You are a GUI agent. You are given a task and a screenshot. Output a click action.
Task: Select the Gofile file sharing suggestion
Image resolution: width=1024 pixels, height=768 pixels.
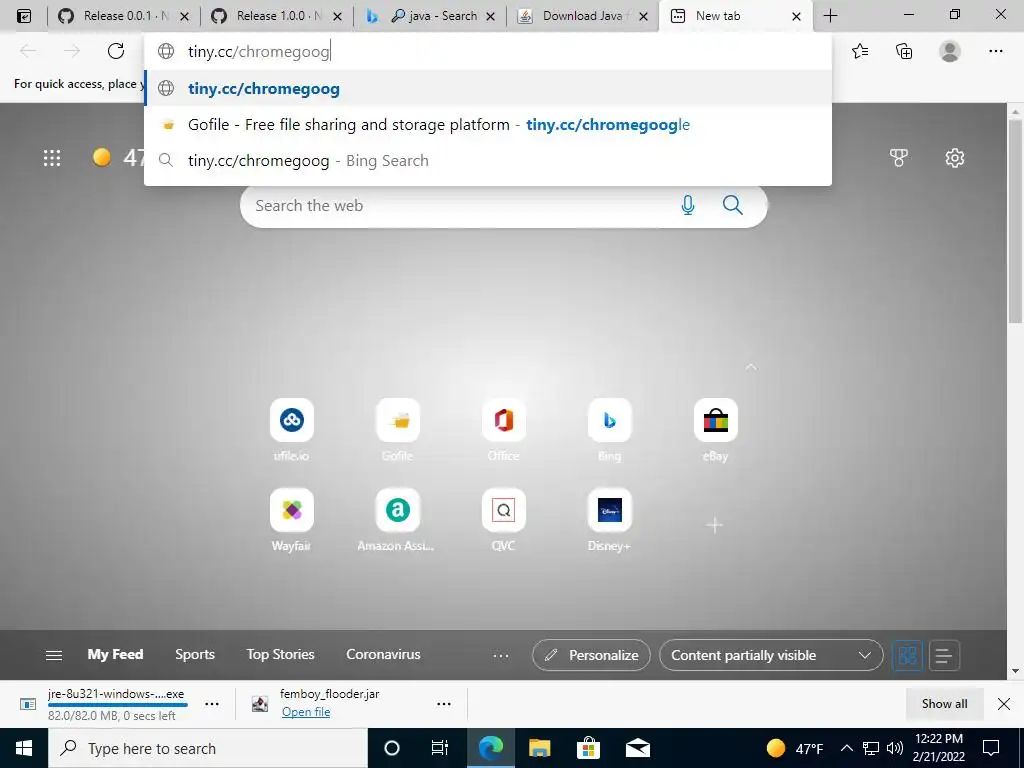pos(488,124)
